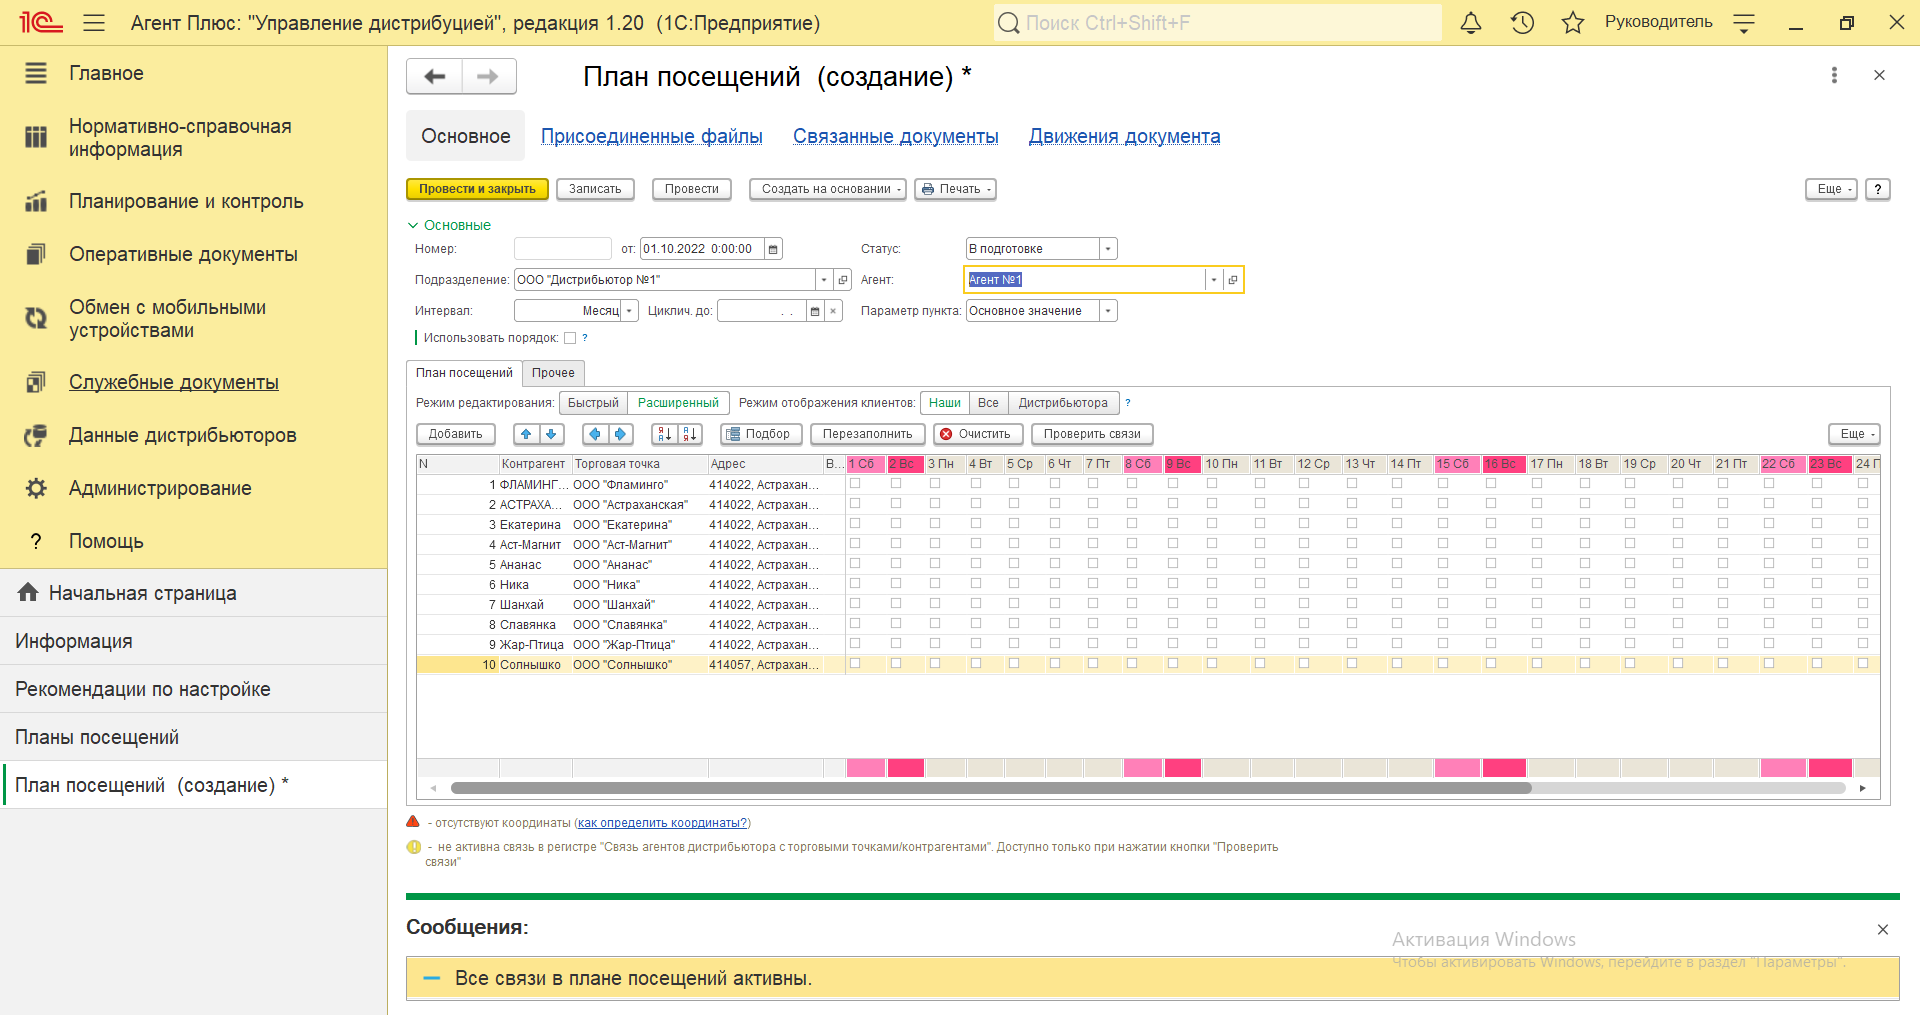Expand the Печать menu

[x=955, y=189]
